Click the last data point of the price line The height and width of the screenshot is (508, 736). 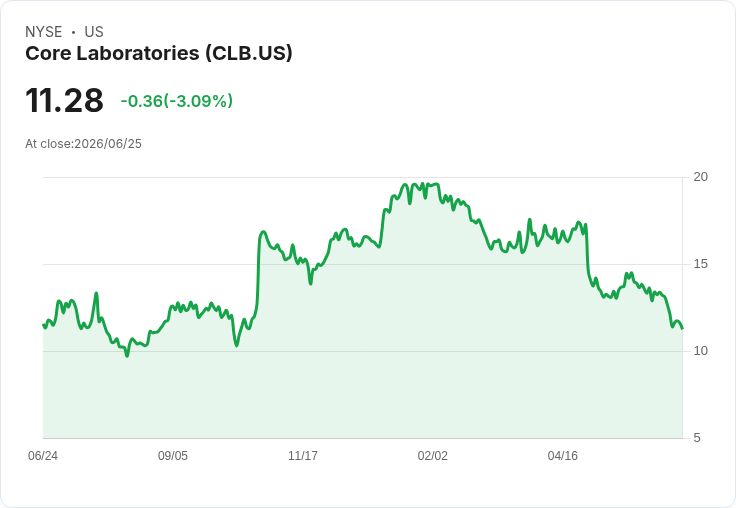[x=682, y=328]
